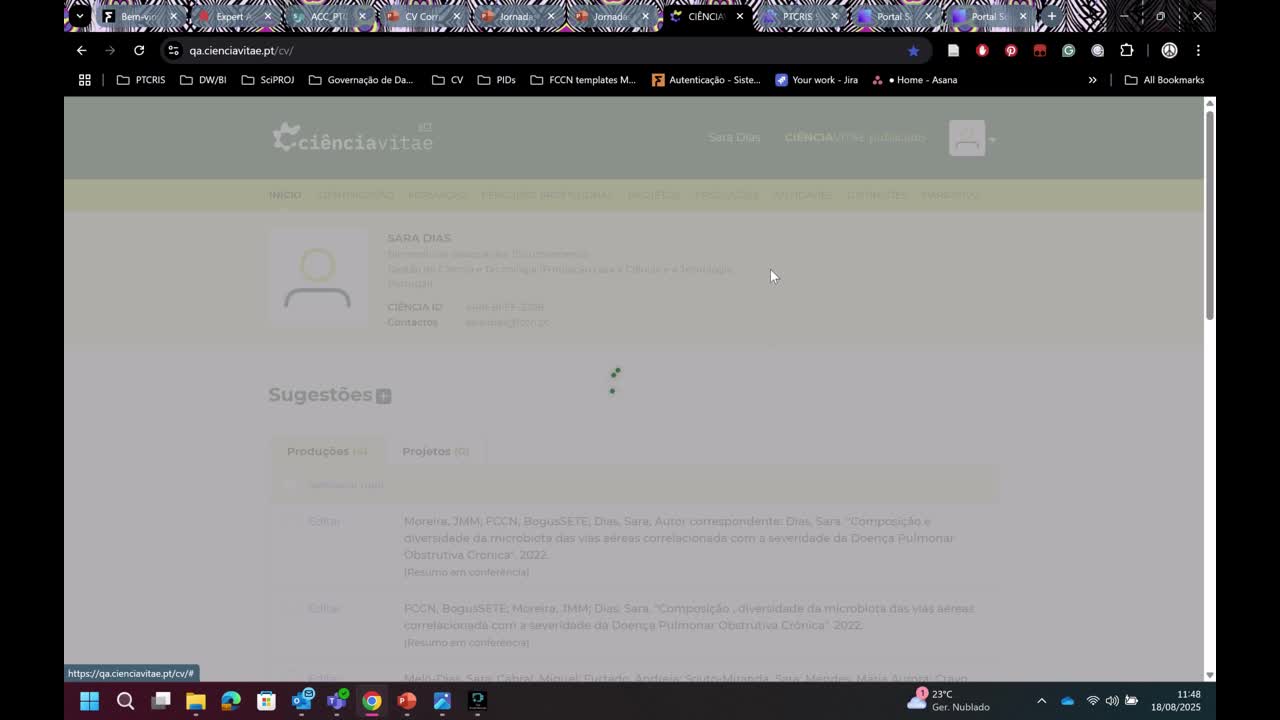View site information icon in address bar
Viewport: 1280px width, 720px height.
173,50
